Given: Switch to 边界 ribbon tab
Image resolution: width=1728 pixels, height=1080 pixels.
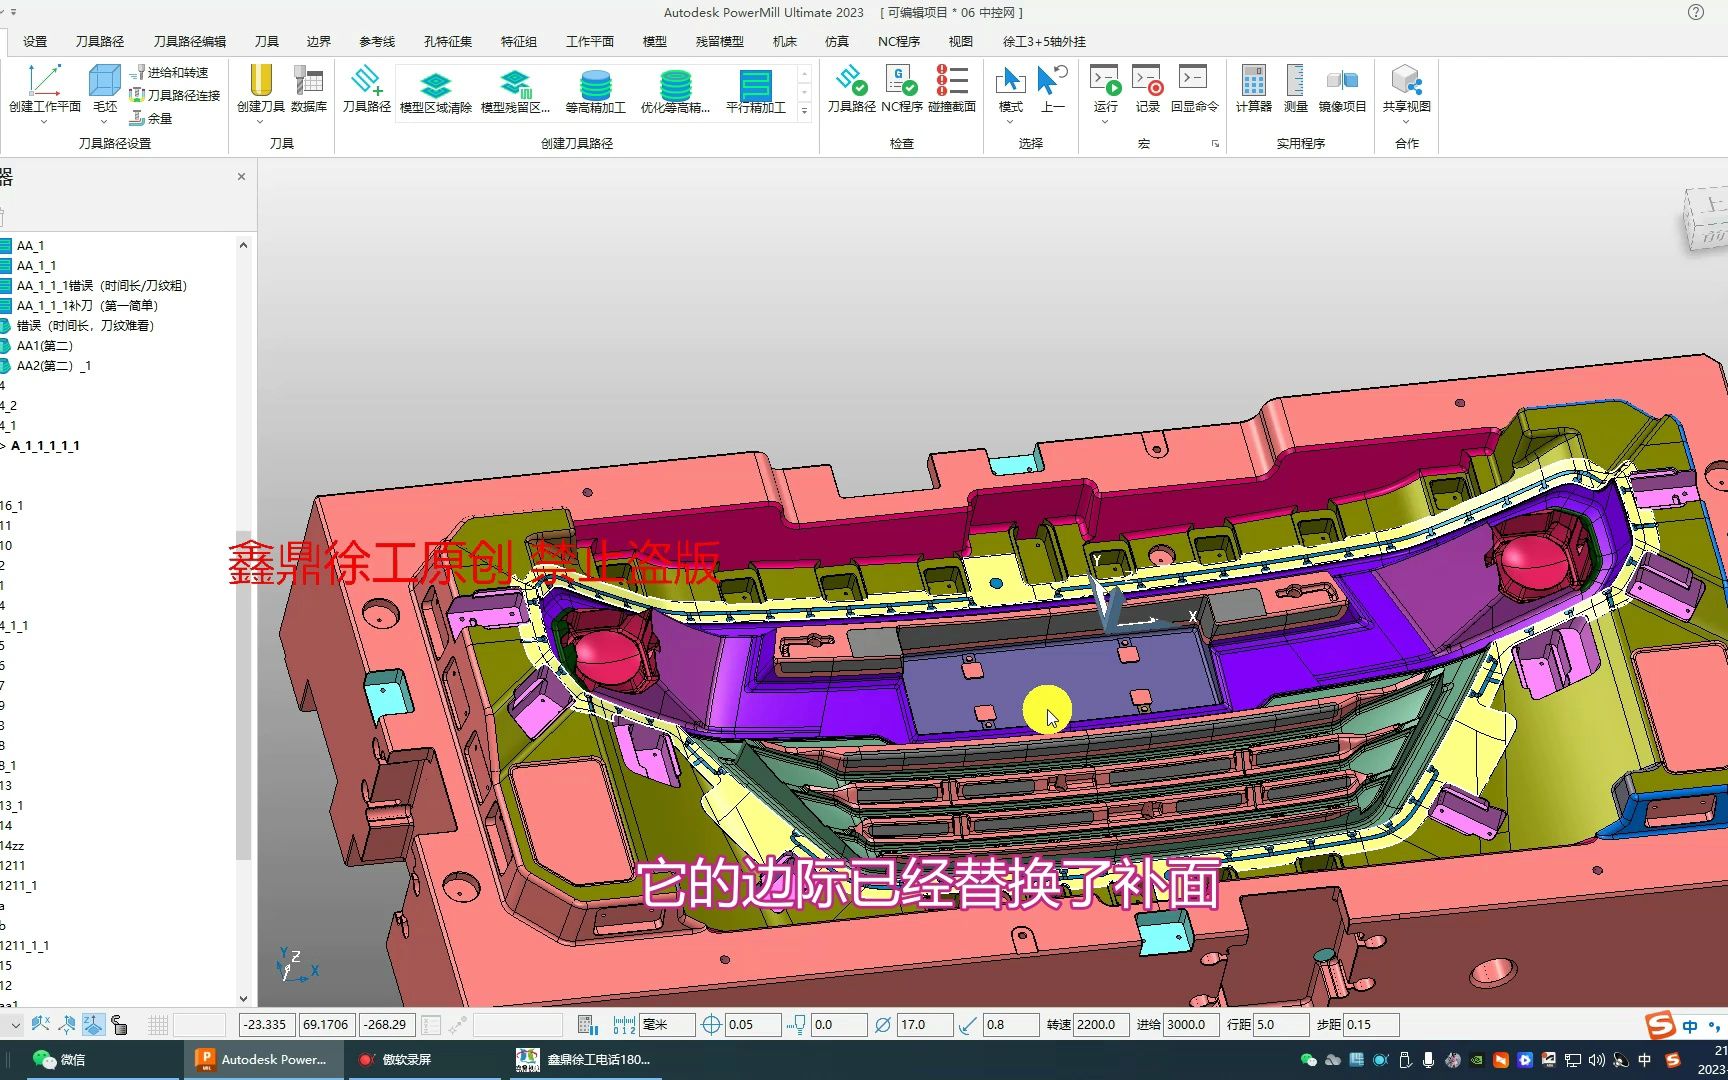Looking at the screenshot, I should 318,41.
